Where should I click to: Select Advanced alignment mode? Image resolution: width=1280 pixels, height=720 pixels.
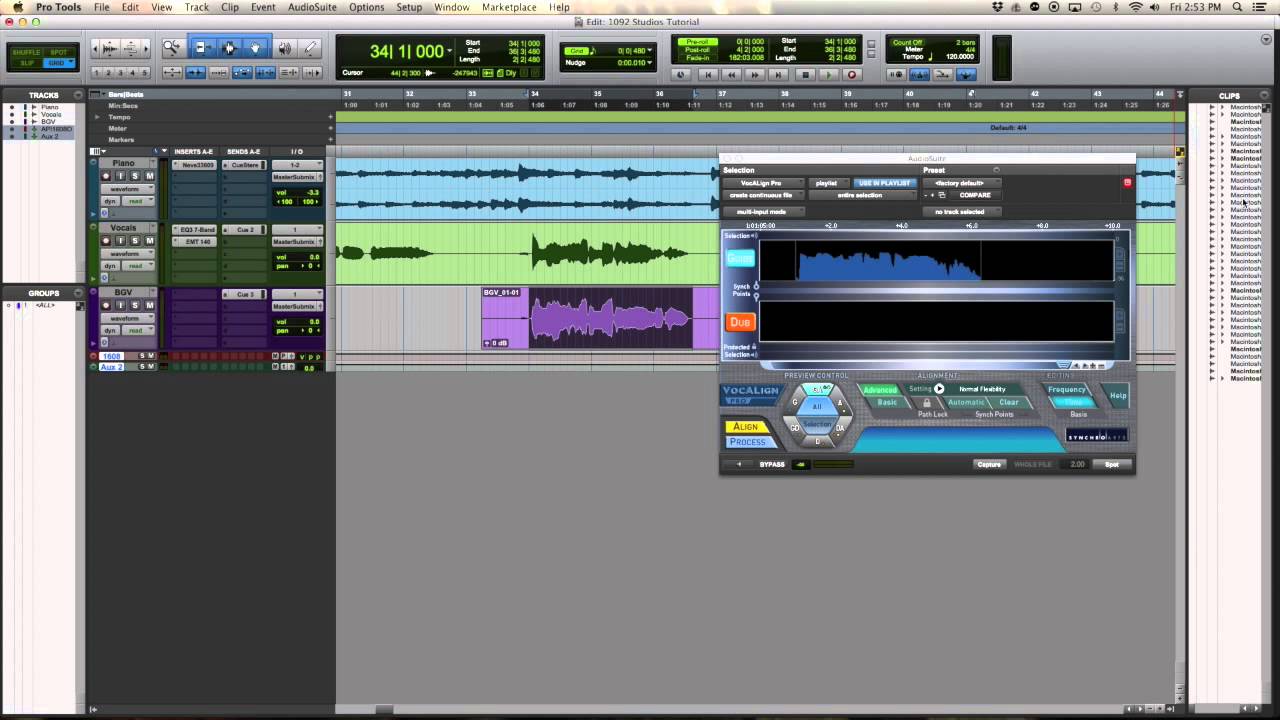880,390
